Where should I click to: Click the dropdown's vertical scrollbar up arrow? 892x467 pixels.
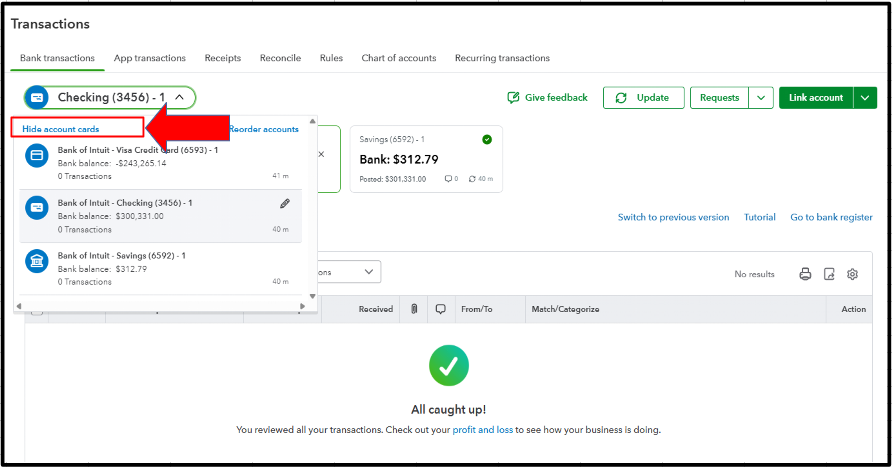coord(312,121)
